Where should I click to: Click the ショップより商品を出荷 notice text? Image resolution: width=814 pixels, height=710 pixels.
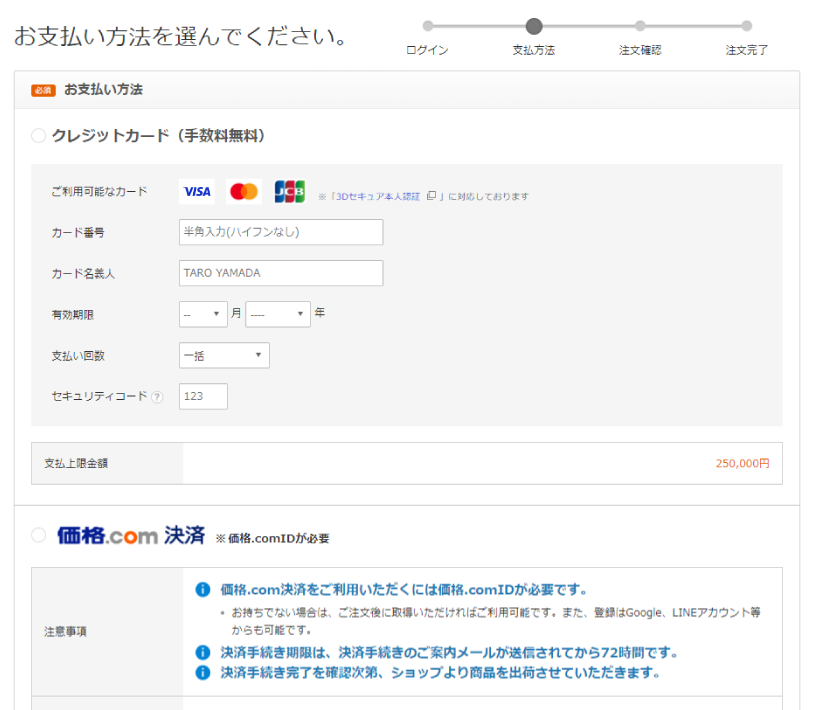[441, 673]
